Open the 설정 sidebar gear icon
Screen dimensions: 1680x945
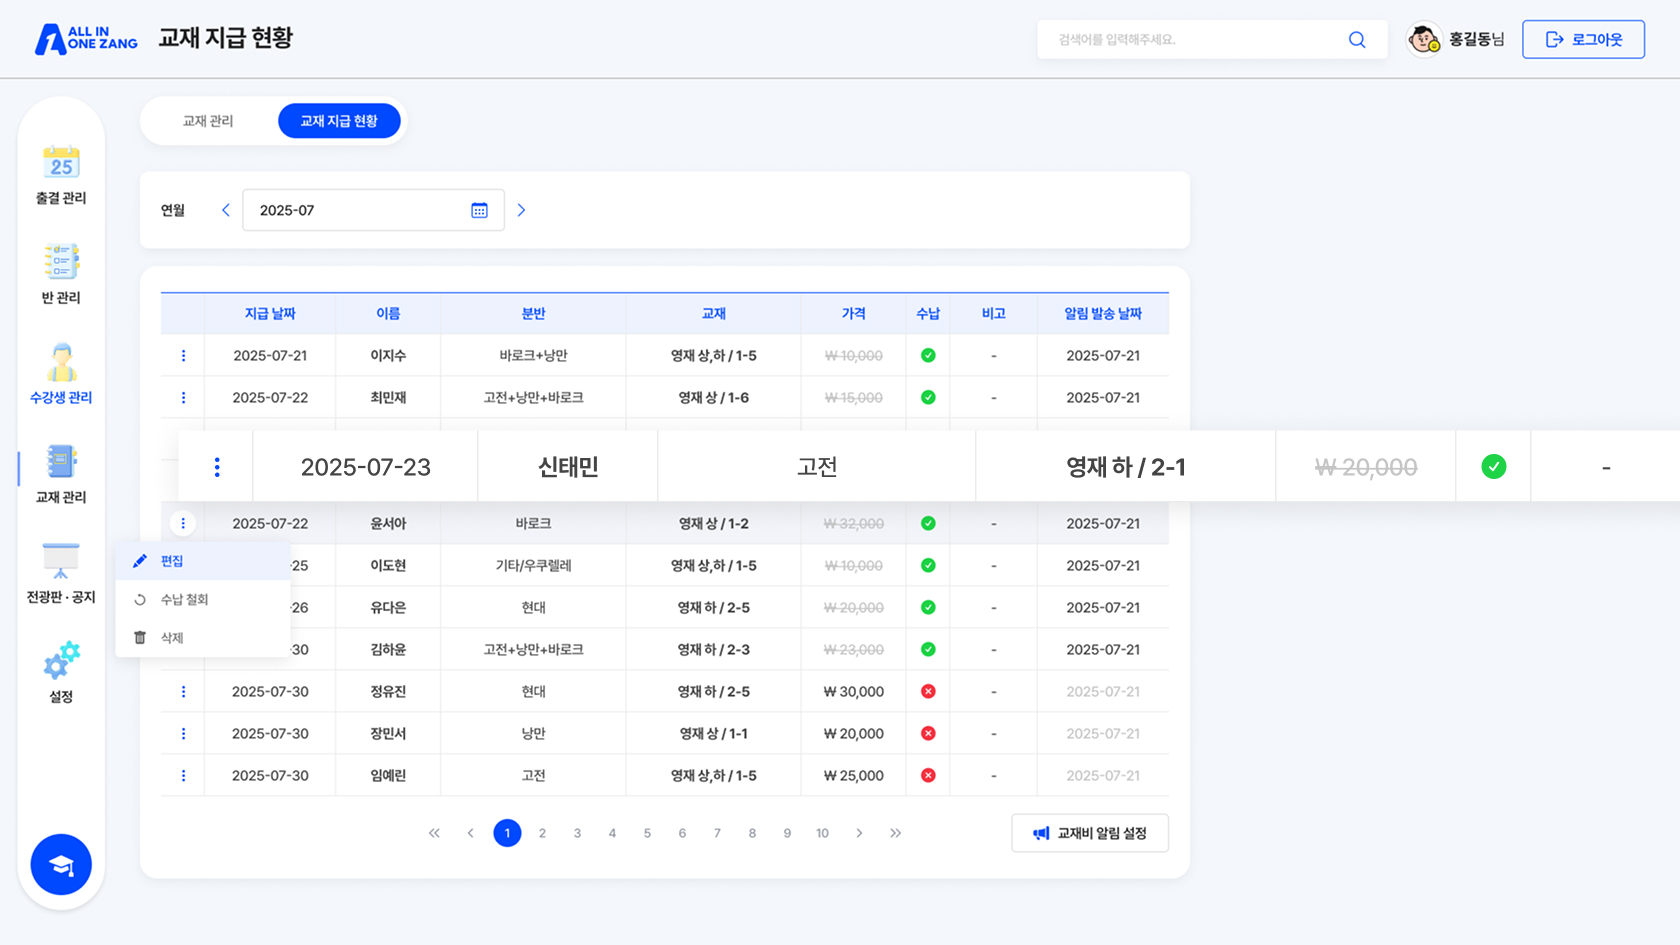(x=61, y=668)
